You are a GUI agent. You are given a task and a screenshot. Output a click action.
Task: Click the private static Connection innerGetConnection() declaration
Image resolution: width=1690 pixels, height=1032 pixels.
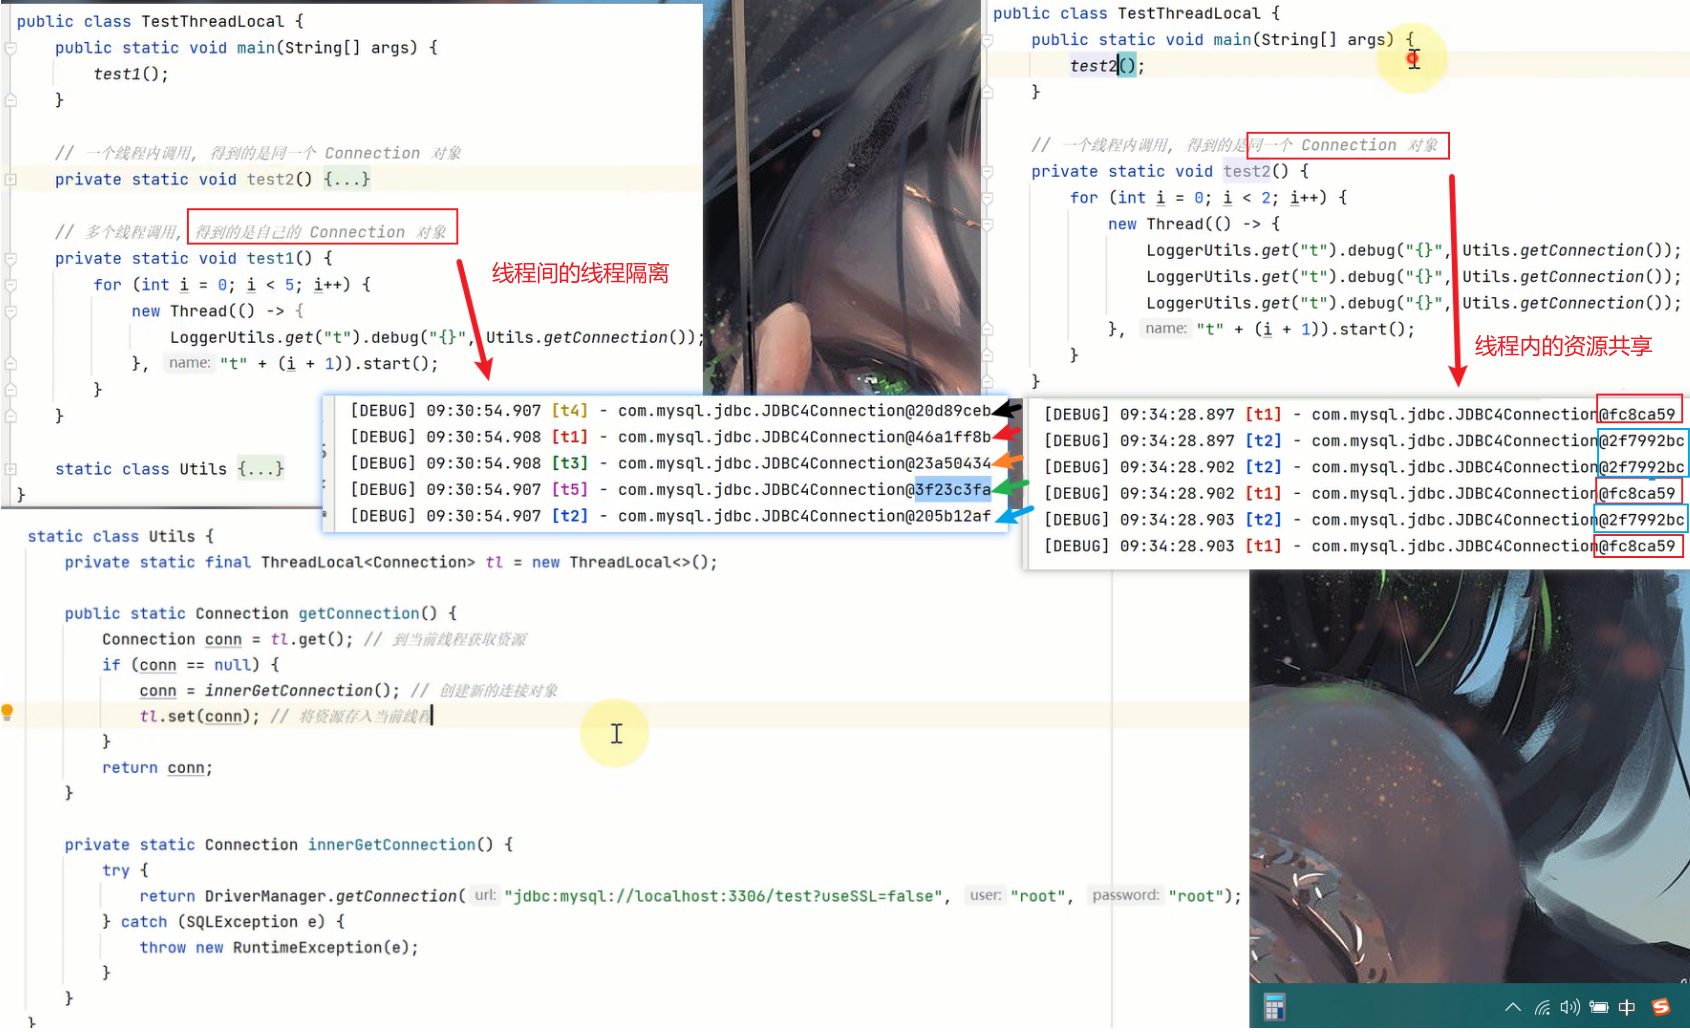point(289,845)
